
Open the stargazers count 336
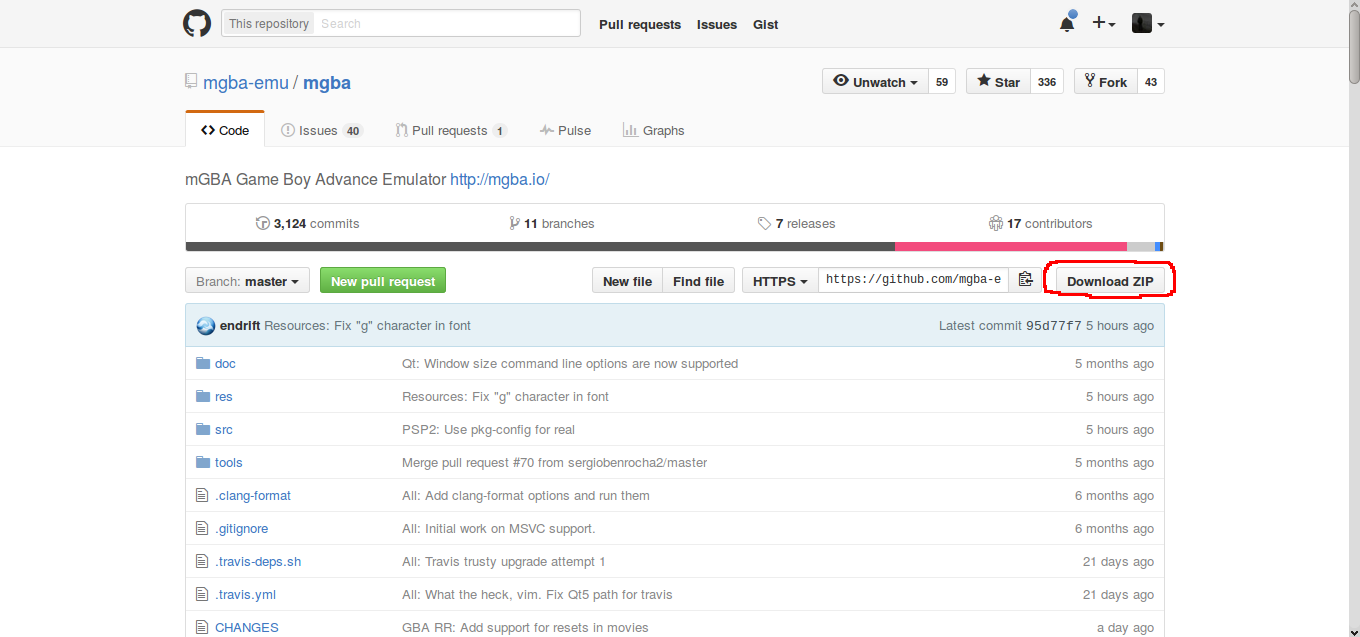pyautogui.click(x=1047, y=82)
